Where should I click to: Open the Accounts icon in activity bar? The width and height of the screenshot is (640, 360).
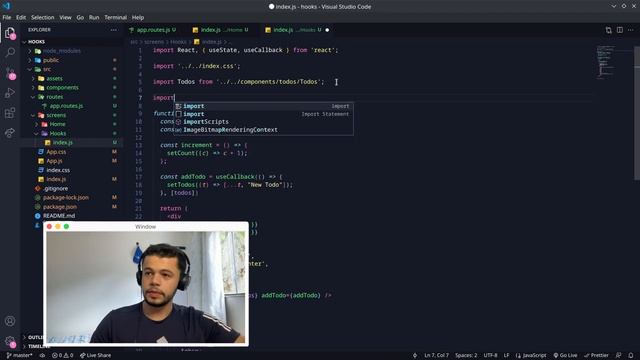(x=10, y=321)
